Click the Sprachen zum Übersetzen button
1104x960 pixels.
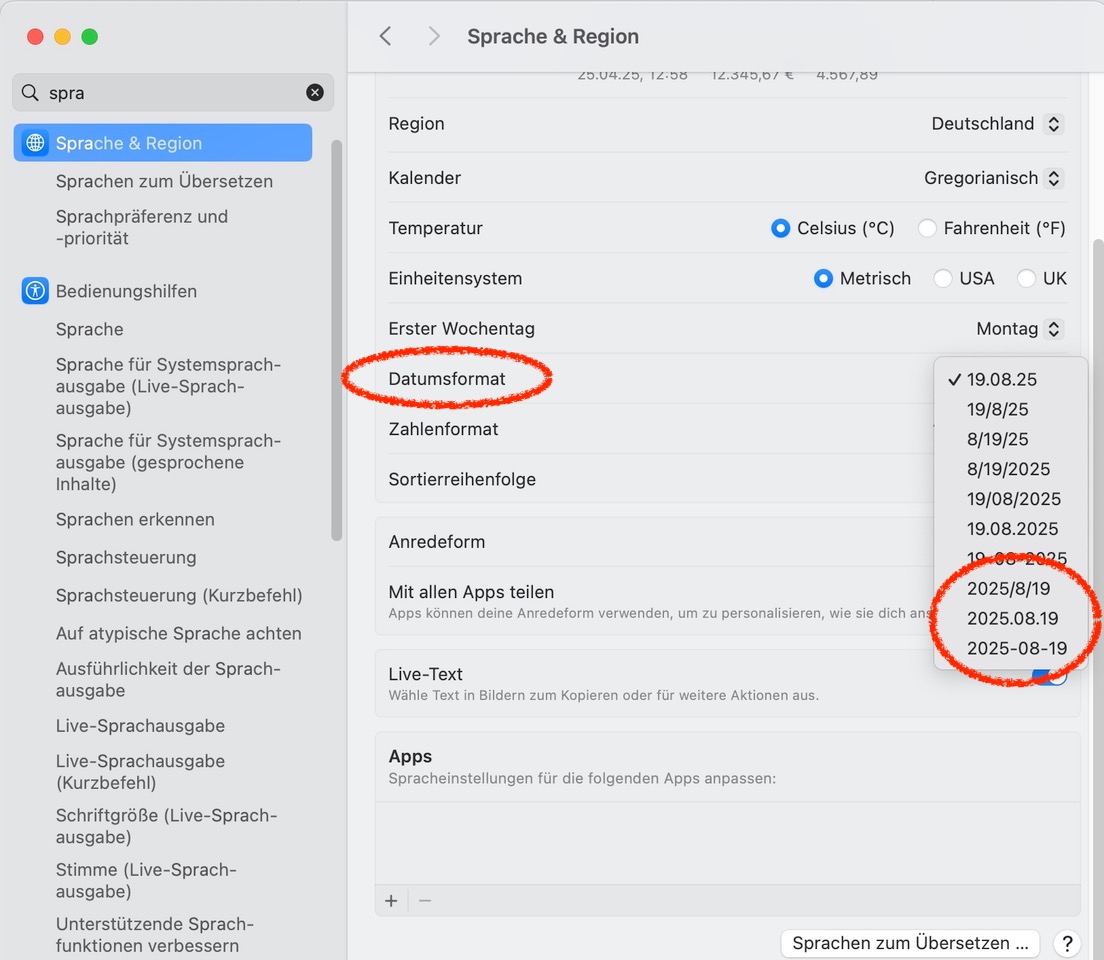point(910,943)
